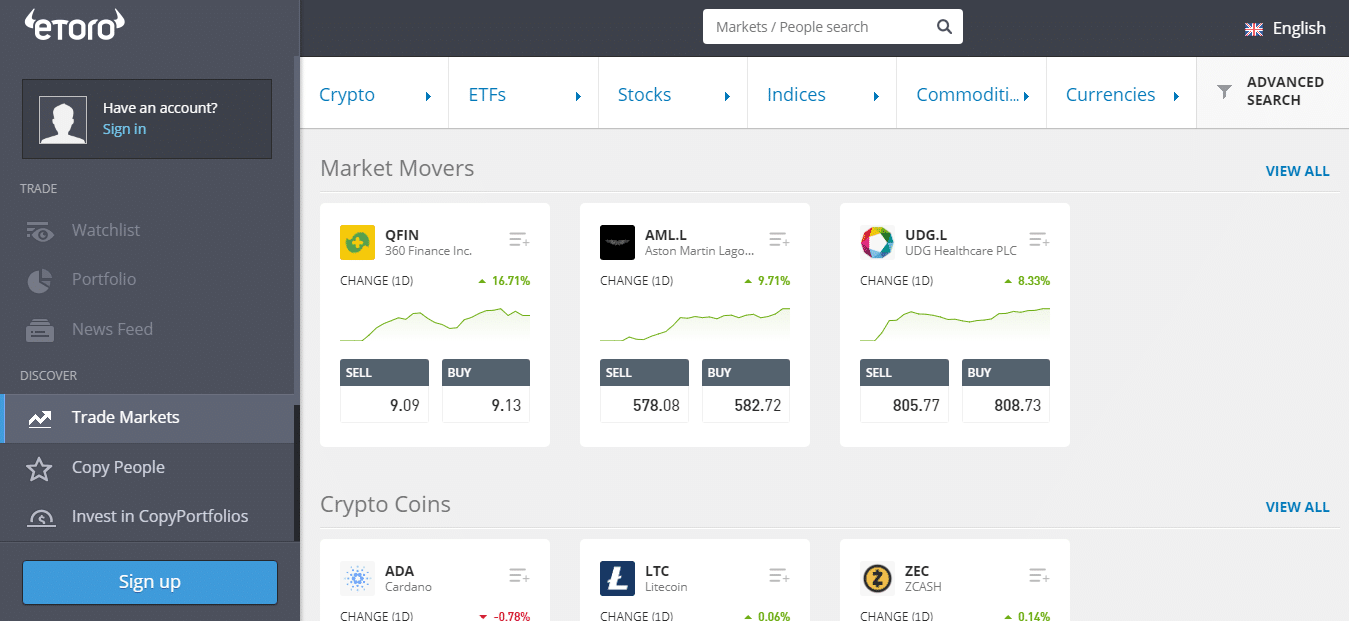Open the English language selector
The height and width of the screenshot is (621, 1349).
[x=1285, y=29]
